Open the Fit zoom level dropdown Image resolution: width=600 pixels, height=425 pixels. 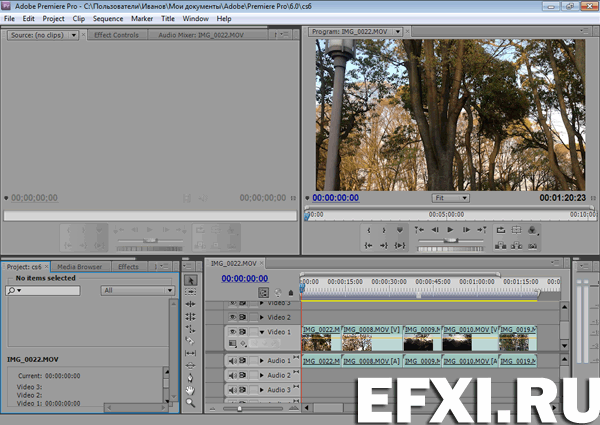pos(451,198)
